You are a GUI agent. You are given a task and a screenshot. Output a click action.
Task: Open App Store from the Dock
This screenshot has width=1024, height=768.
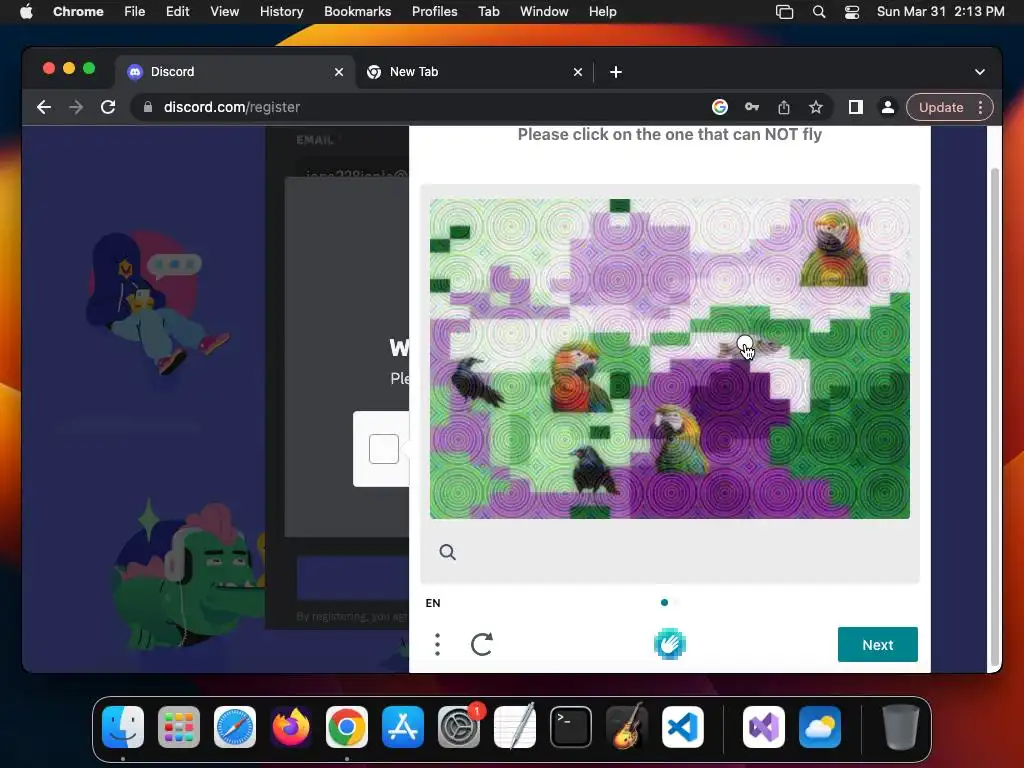[403, 727]
